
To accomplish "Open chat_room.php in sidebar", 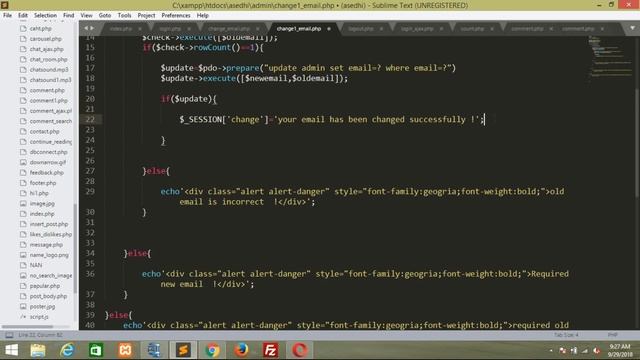I will [48, 59].
